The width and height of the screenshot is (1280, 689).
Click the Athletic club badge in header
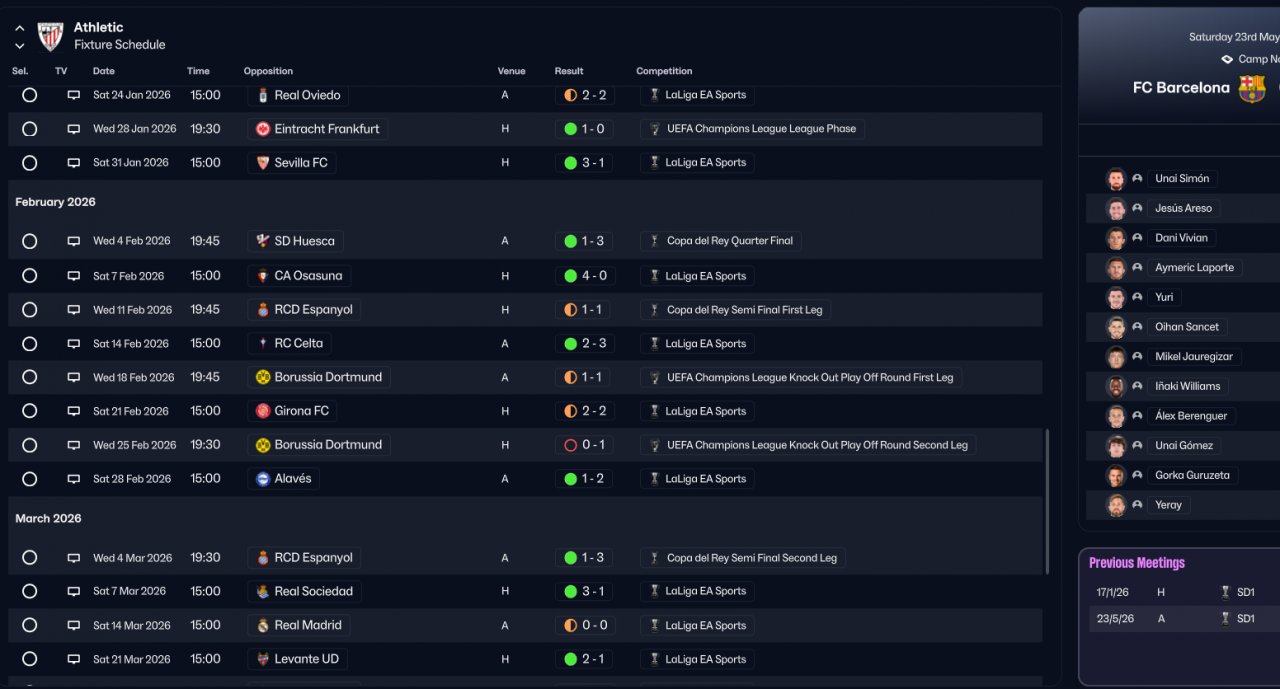coord(50,36)
